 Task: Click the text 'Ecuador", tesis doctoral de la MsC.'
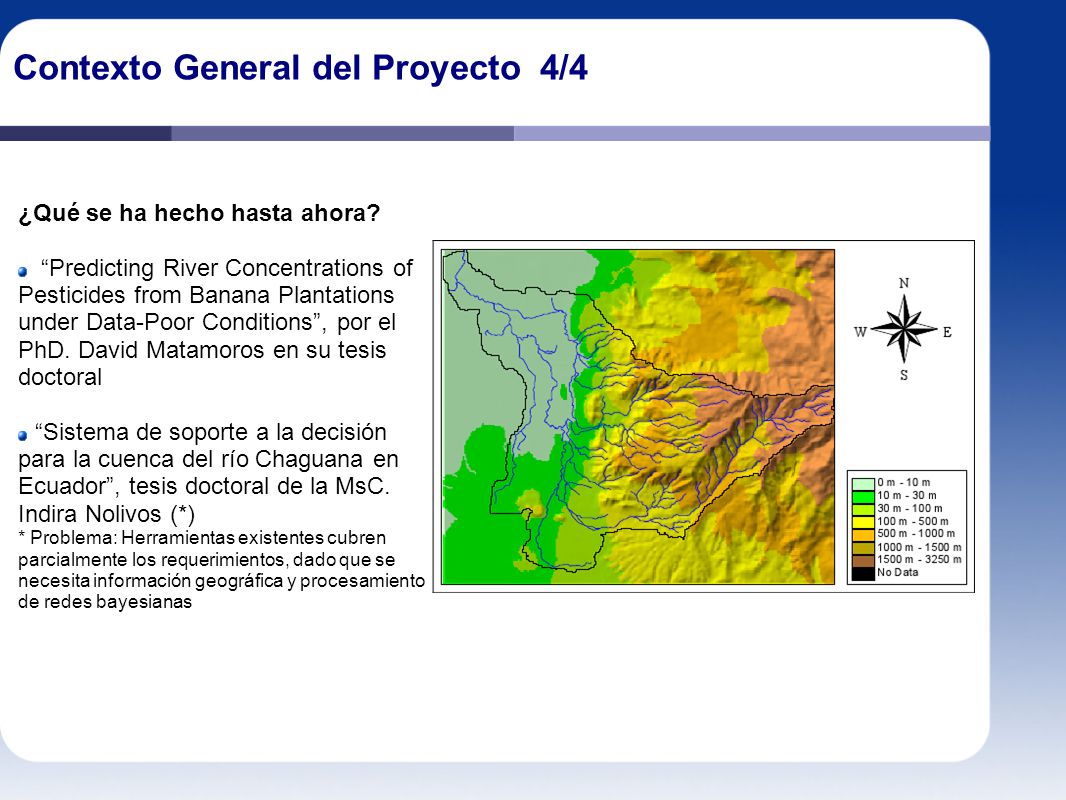tap(204, 487)
